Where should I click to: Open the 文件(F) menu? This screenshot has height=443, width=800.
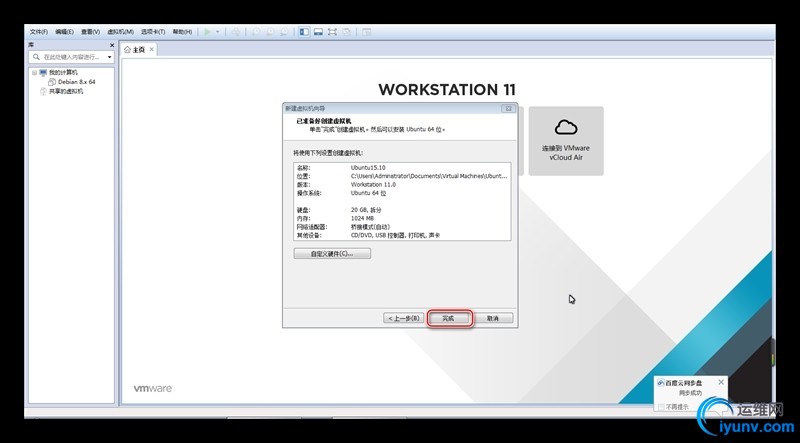pyautogui.click(x=39, y=32)
